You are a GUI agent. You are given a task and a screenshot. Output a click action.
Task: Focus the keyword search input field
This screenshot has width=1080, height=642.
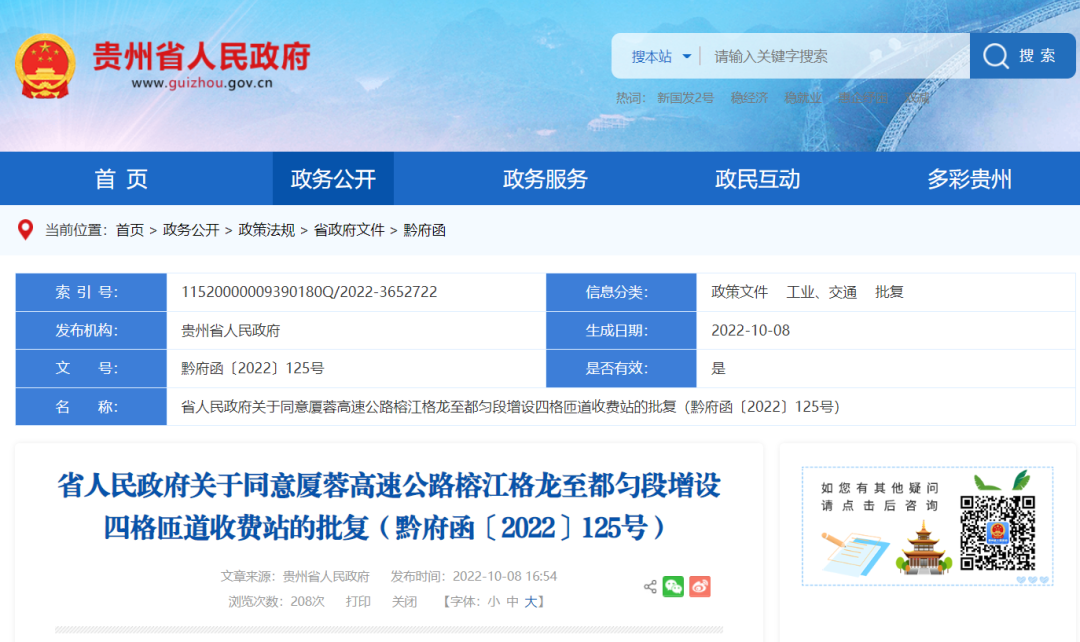click(x=833, y=56)
